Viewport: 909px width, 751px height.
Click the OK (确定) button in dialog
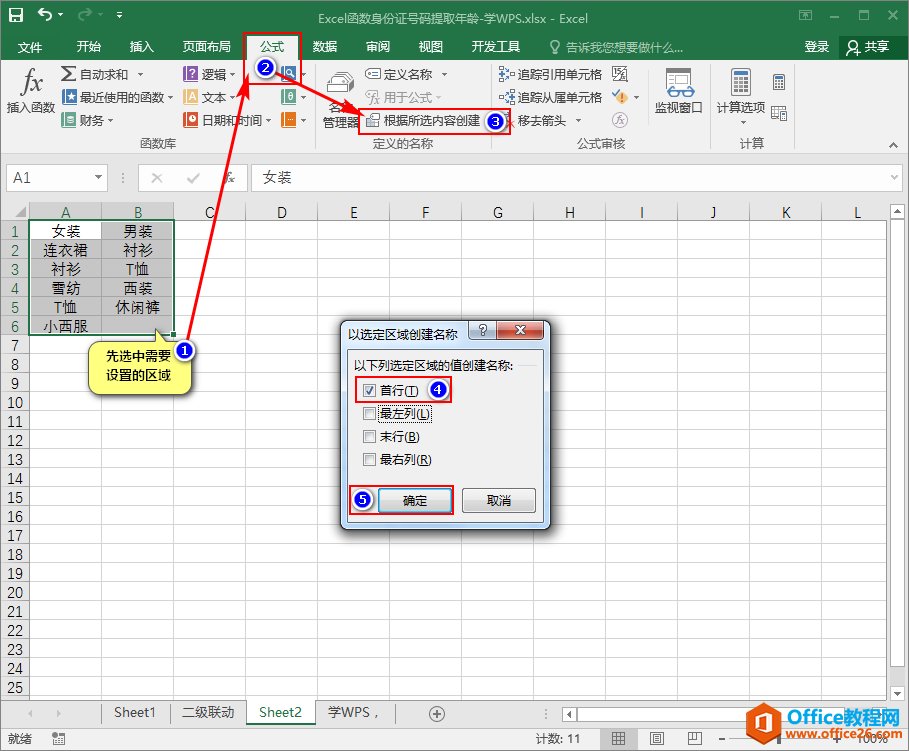(x=414, y=501)
